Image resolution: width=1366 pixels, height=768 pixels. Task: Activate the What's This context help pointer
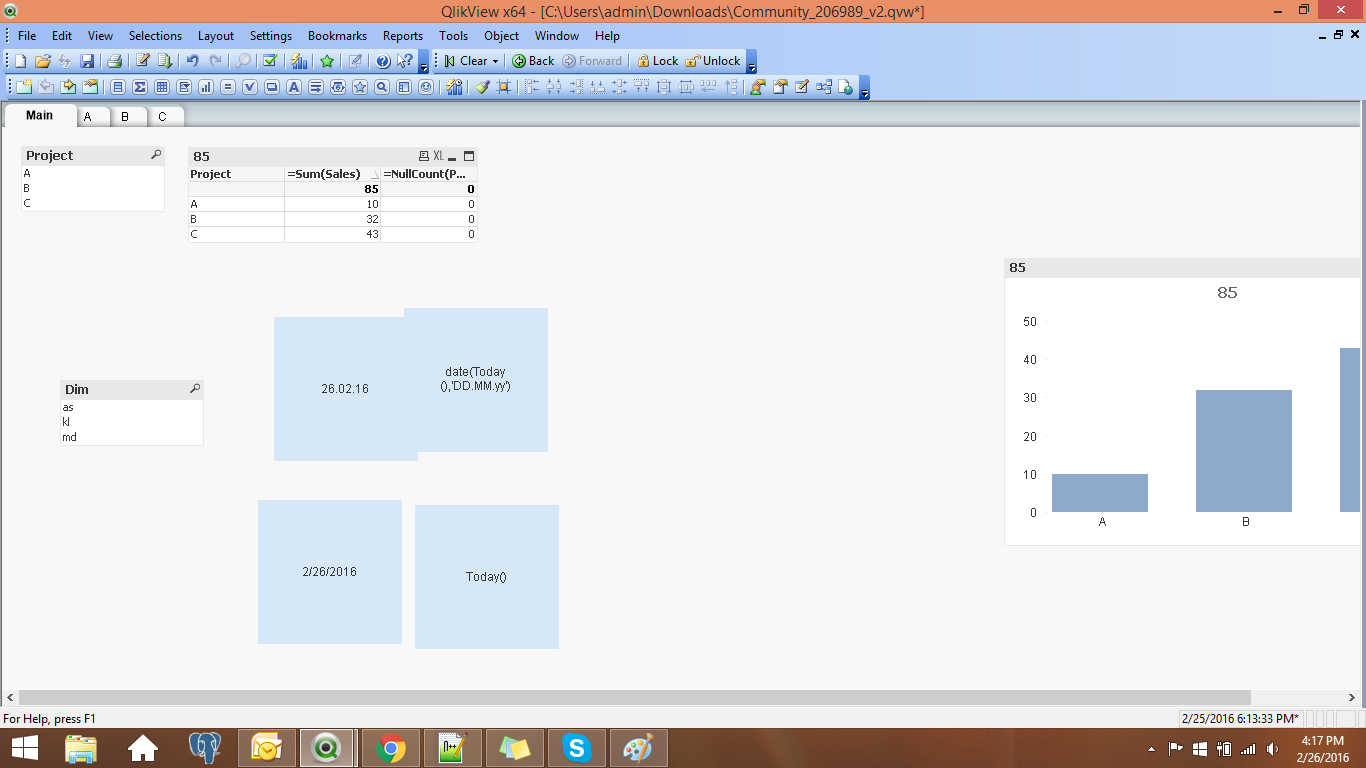click(x=405, y=61)
